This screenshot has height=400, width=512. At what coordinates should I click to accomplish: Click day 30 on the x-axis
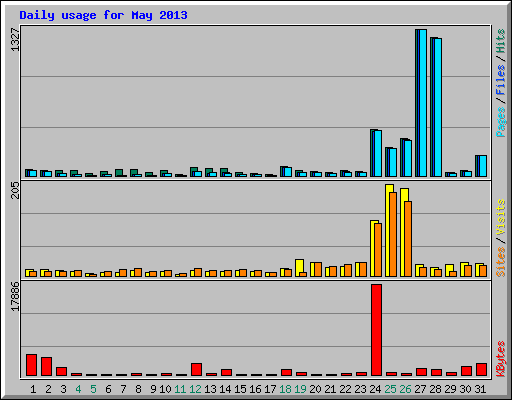465,389
